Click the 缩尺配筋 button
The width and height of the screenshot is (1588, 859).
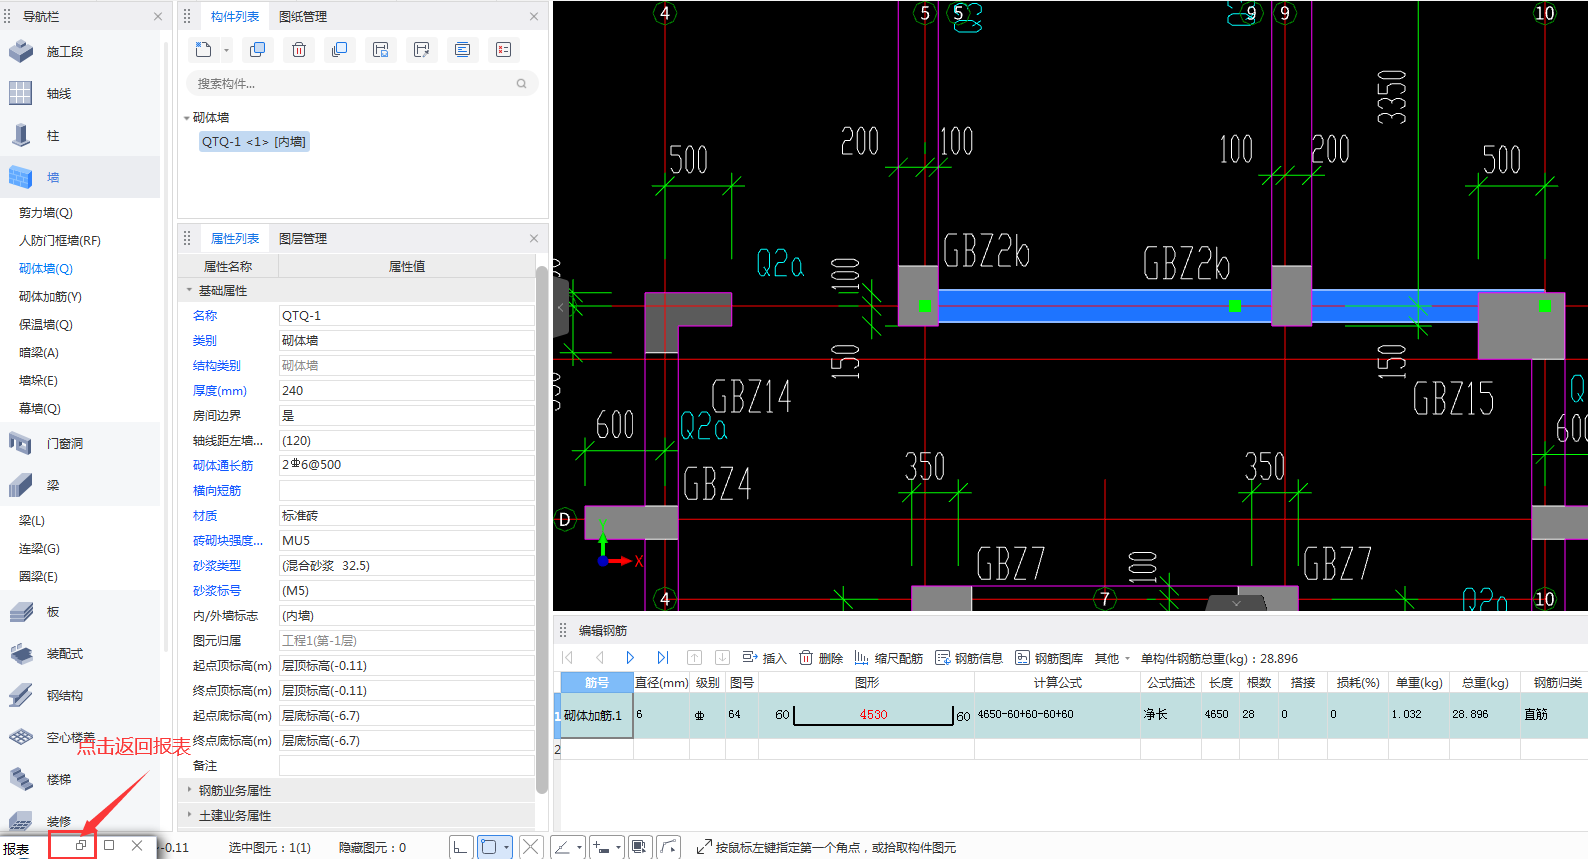[x=889, y=658]
